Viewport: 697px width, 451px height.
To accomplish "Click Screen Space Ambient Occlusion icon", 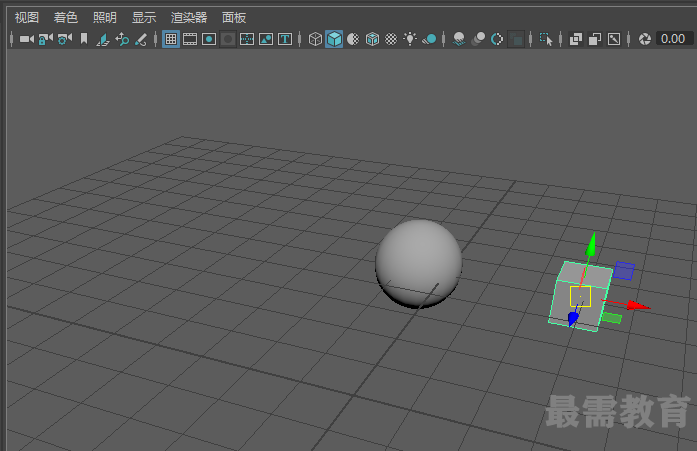I will tap(459, 39).
